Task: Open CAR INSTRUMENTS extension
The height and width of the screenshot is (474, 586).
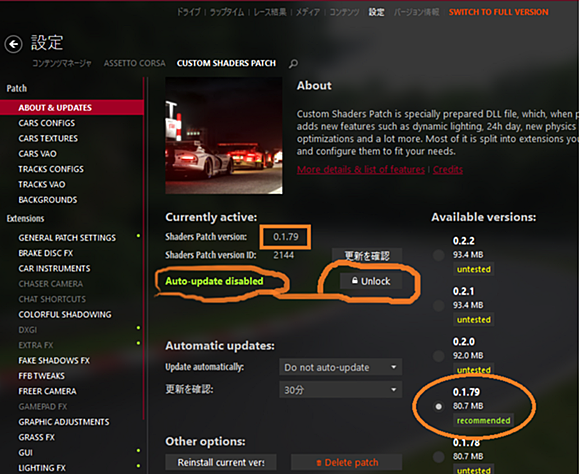Action: (55, 269)
